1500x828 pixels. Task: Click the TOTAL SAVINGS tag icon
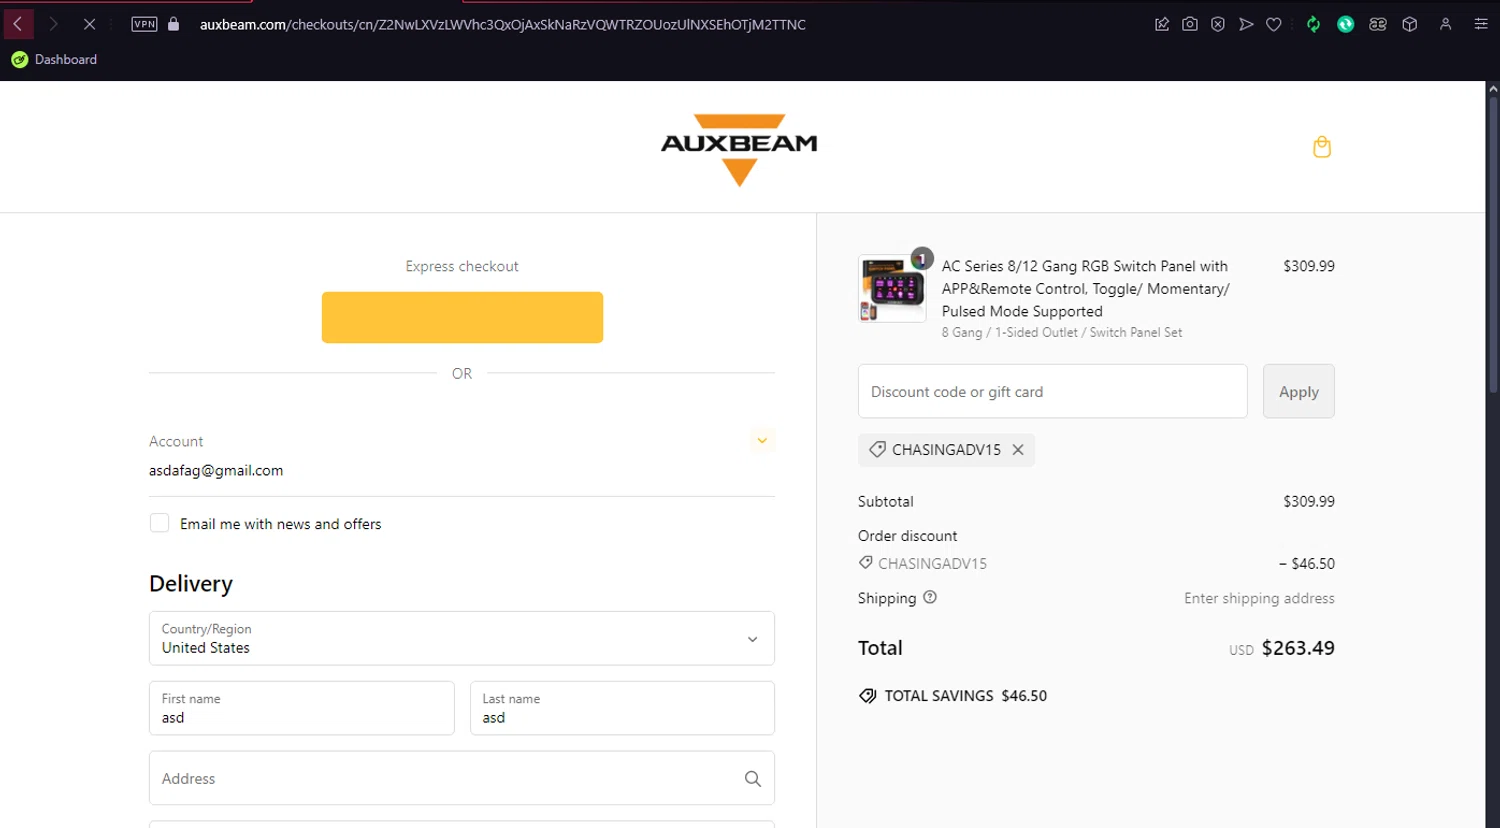pyautogui.click(x=867, y=696)
